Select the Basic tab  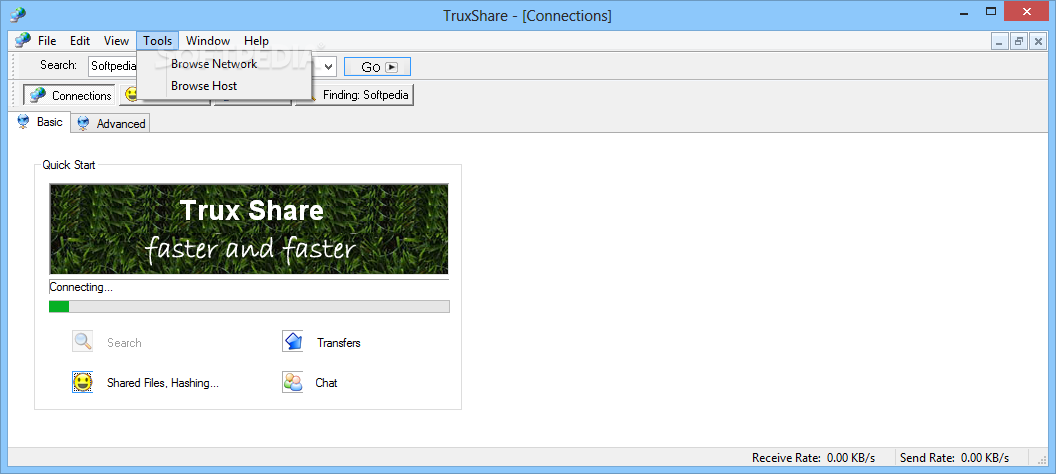point(40,122)
